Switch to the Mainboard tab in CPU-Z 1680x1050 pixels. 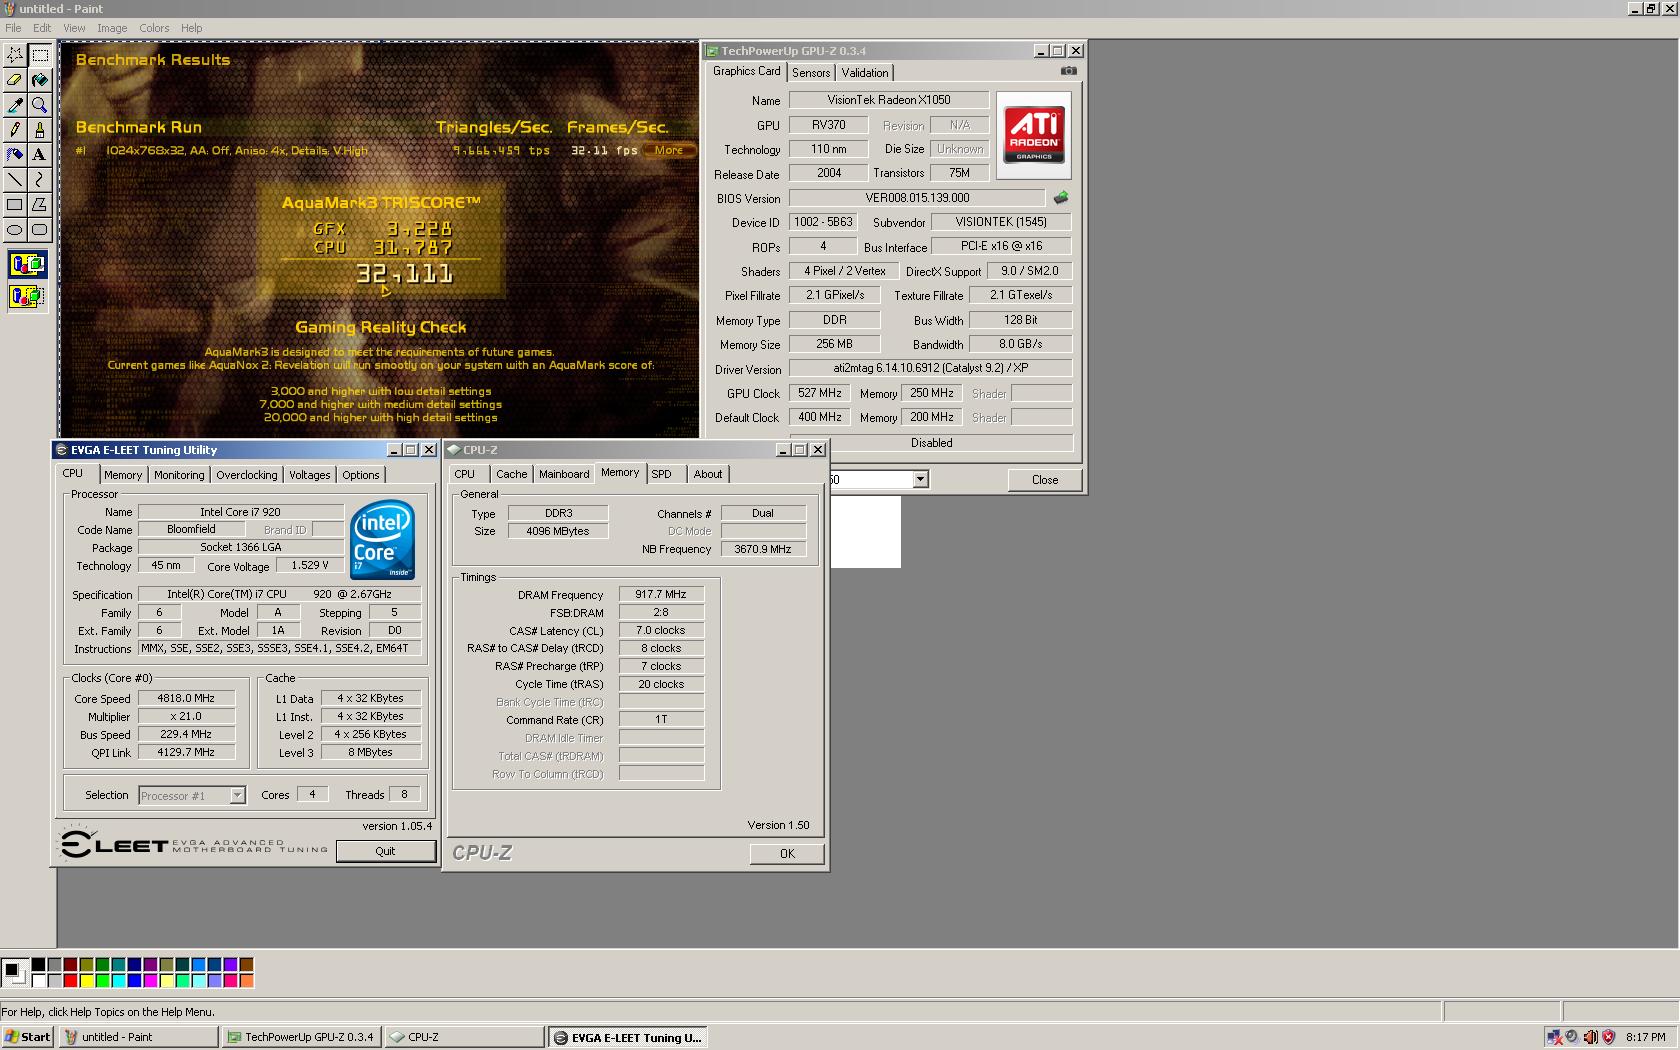[564, 474]
